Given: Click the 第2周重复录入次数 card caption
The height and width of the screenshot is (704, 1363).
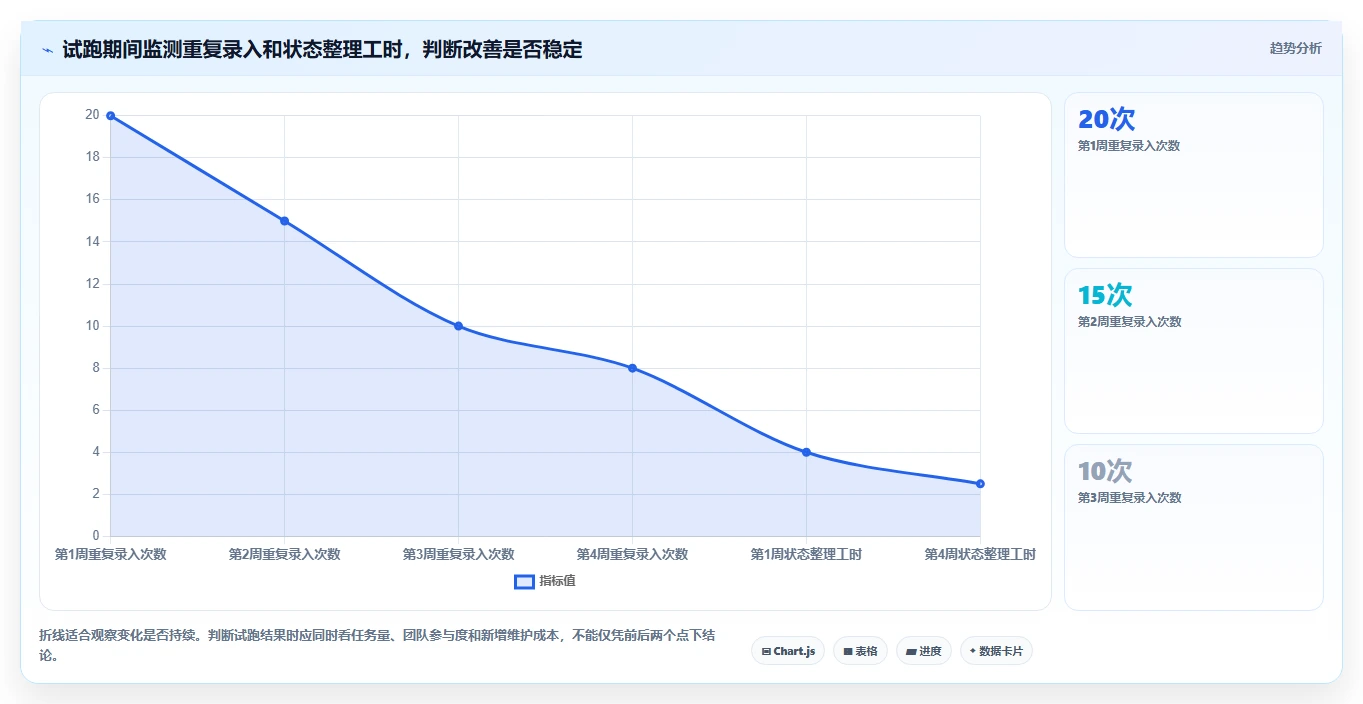Looking at the screenshot, I should click(x=1129, y=322).
